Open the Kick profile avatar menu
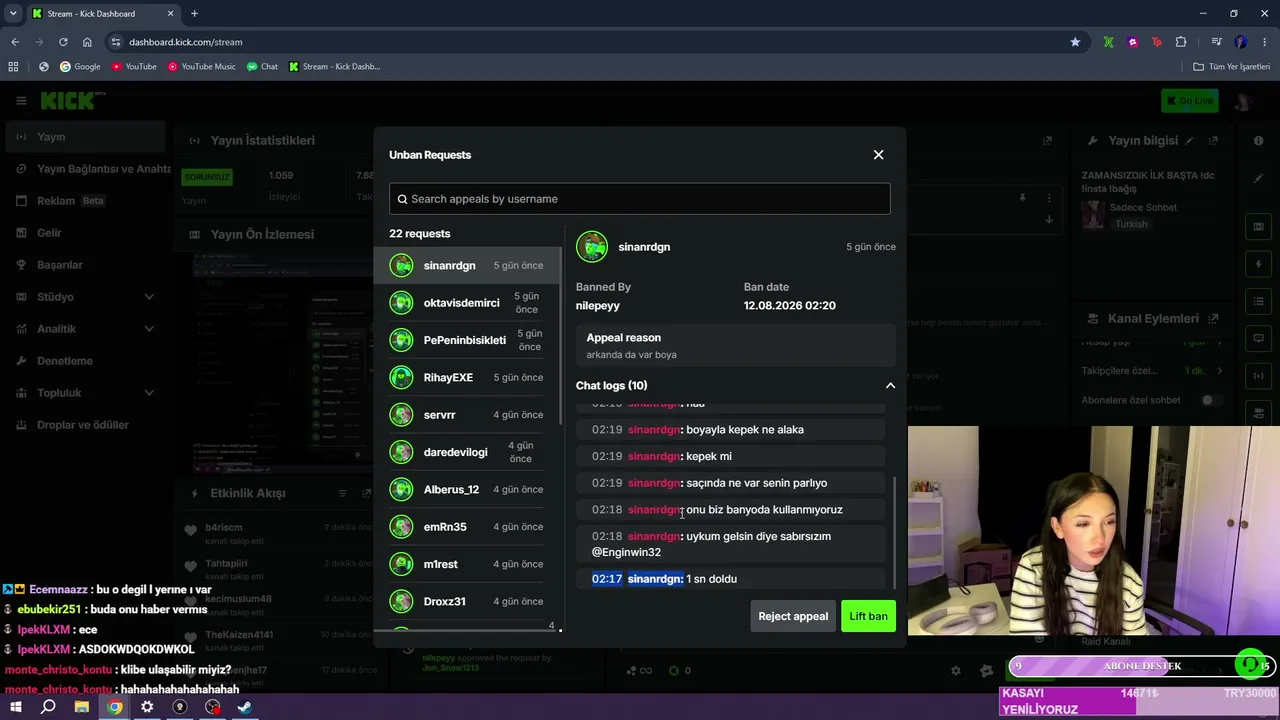Image resolution: width=1280 pixels, height=720 pixels. tap(1243, 100)
